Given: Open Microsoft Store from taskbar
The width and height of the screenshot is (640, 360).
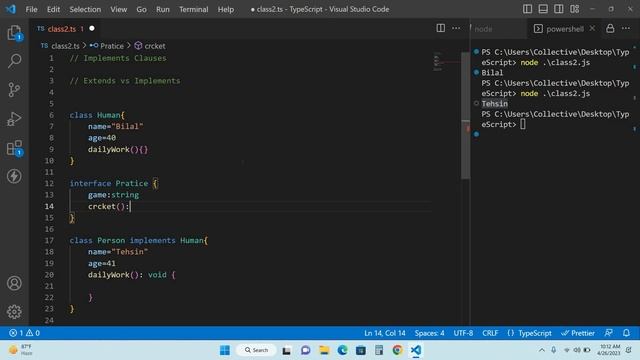Looking at the screenshot, I should click(x=361, y=350).
